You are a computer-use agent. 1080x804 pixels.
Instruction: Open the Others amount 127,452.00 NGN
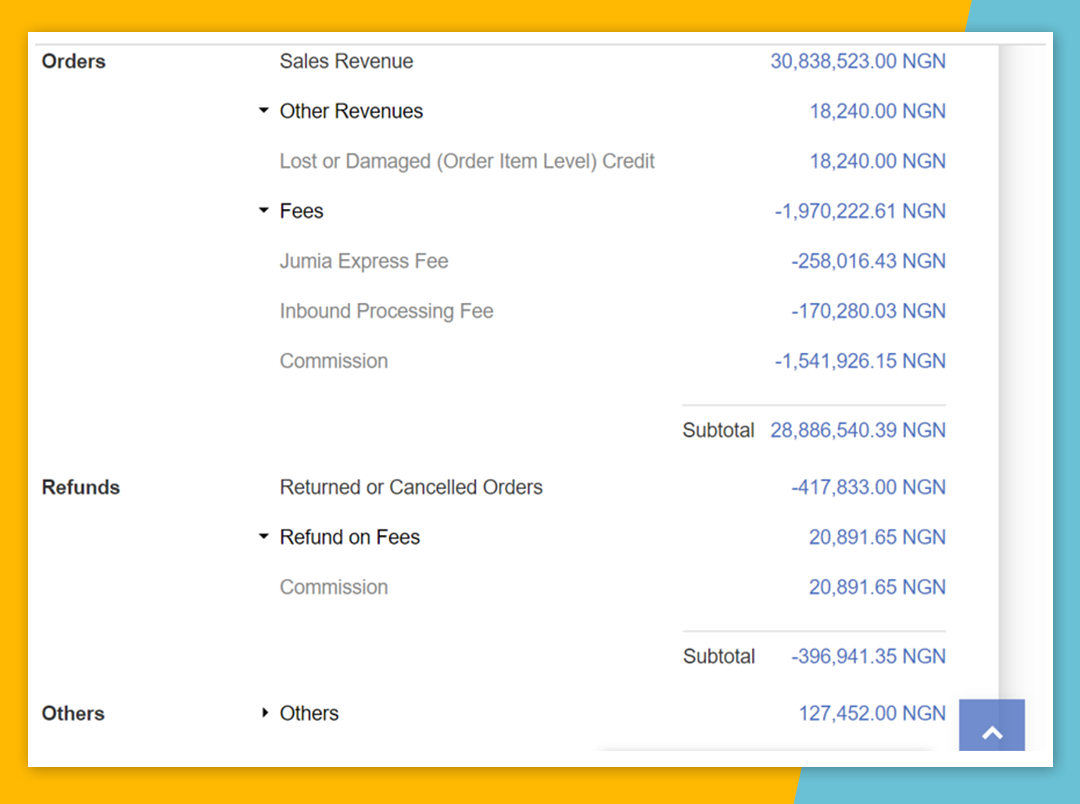pyautogui.click(x=871, y=713)
